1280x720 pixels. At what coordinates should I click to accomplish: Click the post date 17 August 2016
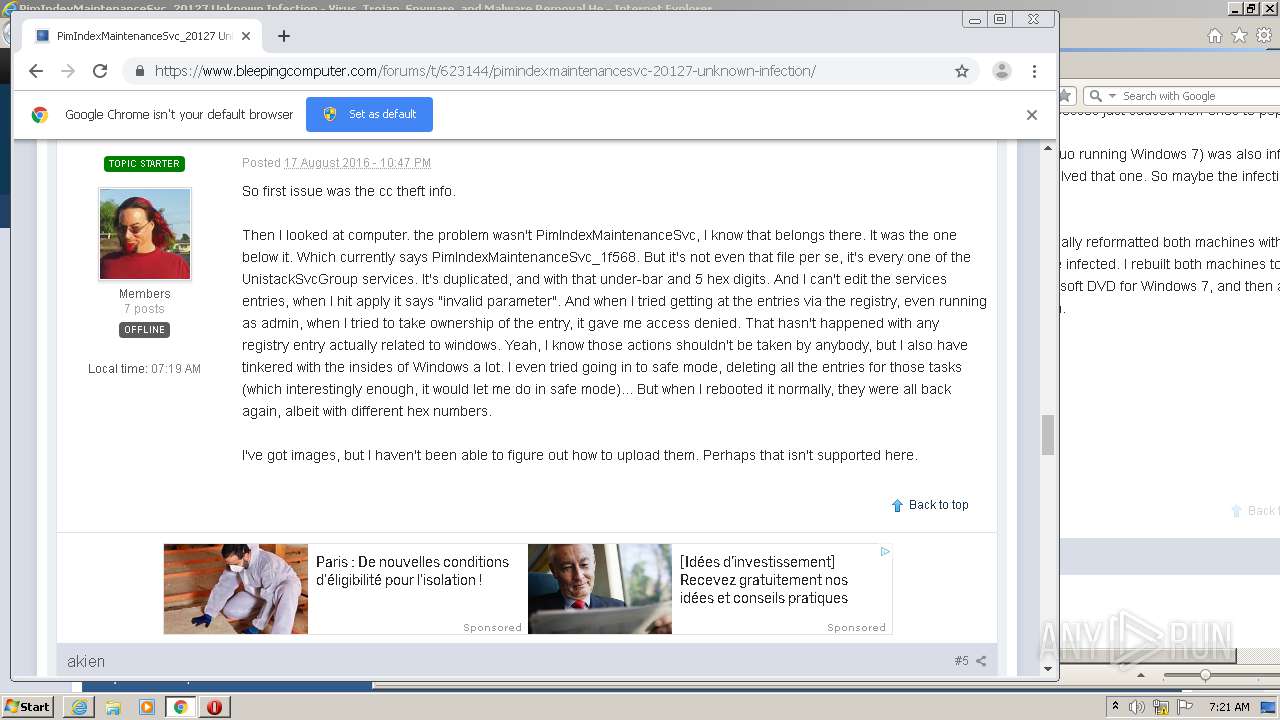coord(357,163)
